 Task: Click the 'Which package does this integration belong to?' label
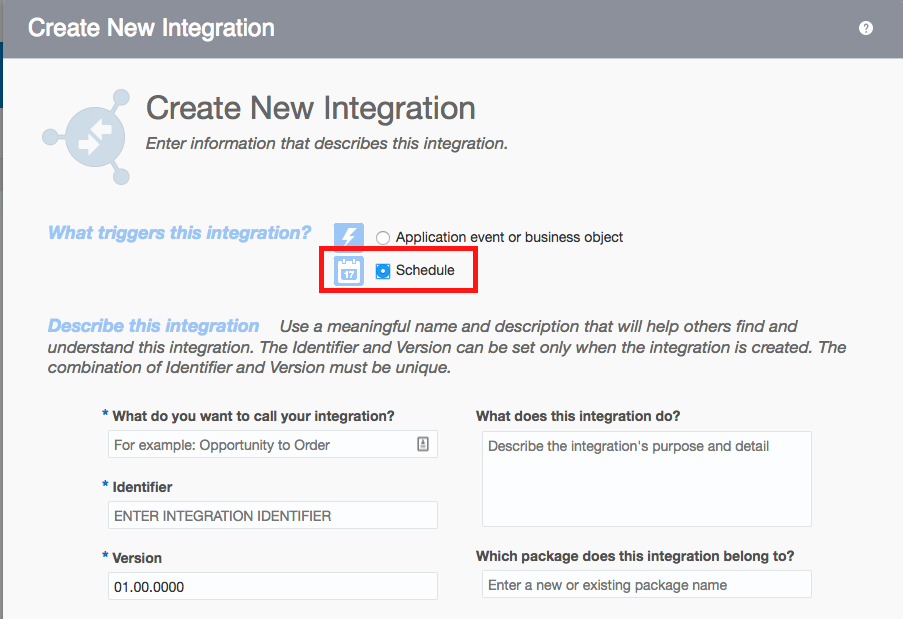pyautogui.click(x=641, y=556)
